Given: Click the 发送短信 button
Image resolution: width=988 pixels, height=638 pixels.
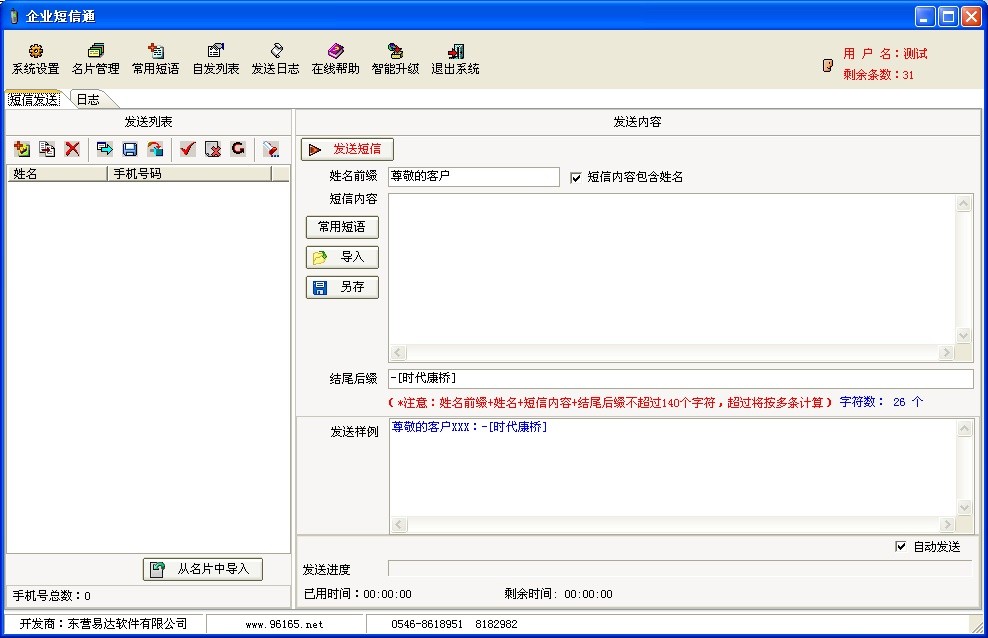Looking at the screenshot, I should coord(348,149).
